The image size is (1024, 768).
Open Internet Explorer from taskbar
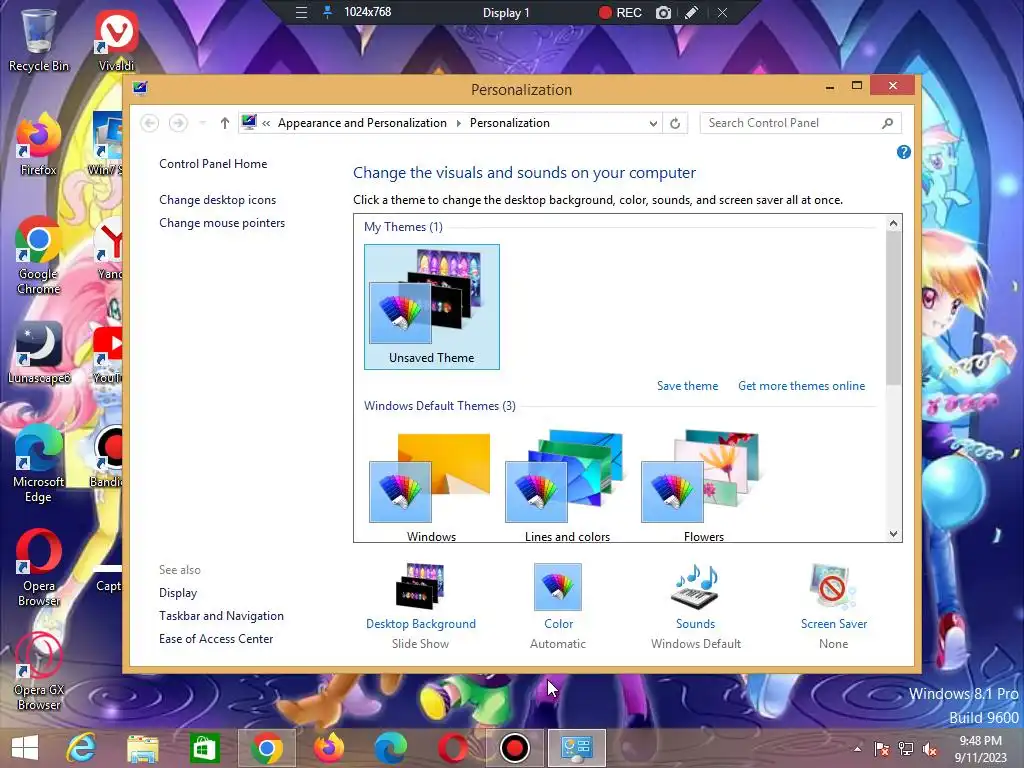[x=81, y=748]
